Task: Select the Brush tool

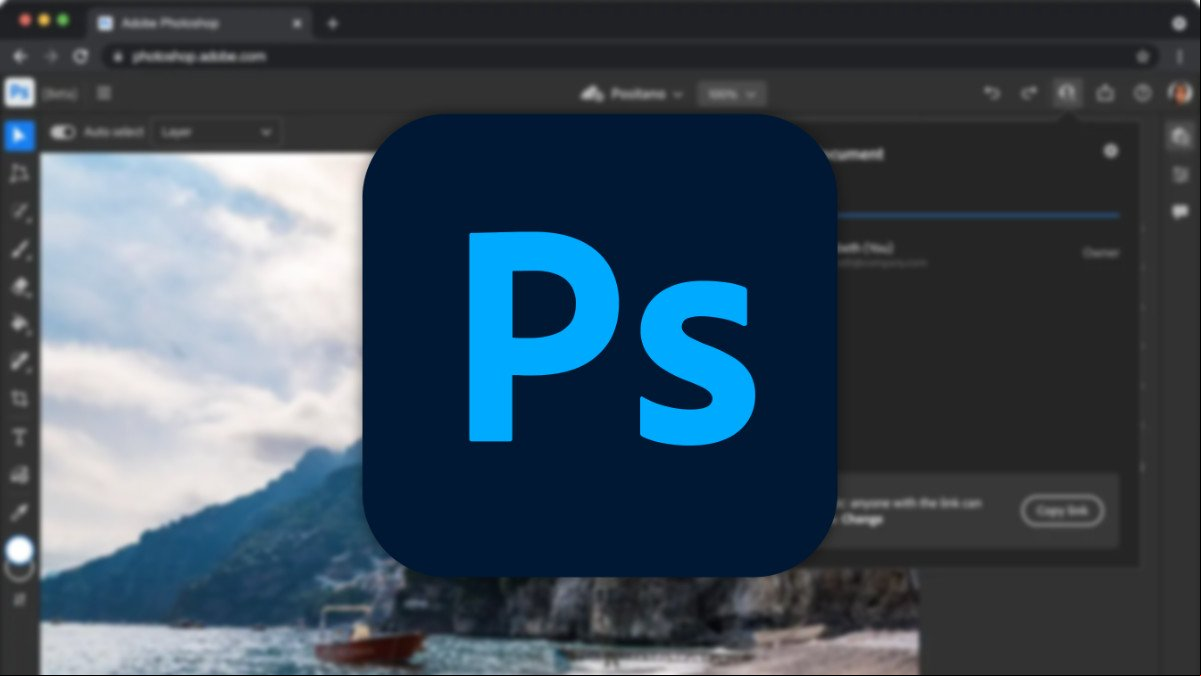Action: click(19, 249)
